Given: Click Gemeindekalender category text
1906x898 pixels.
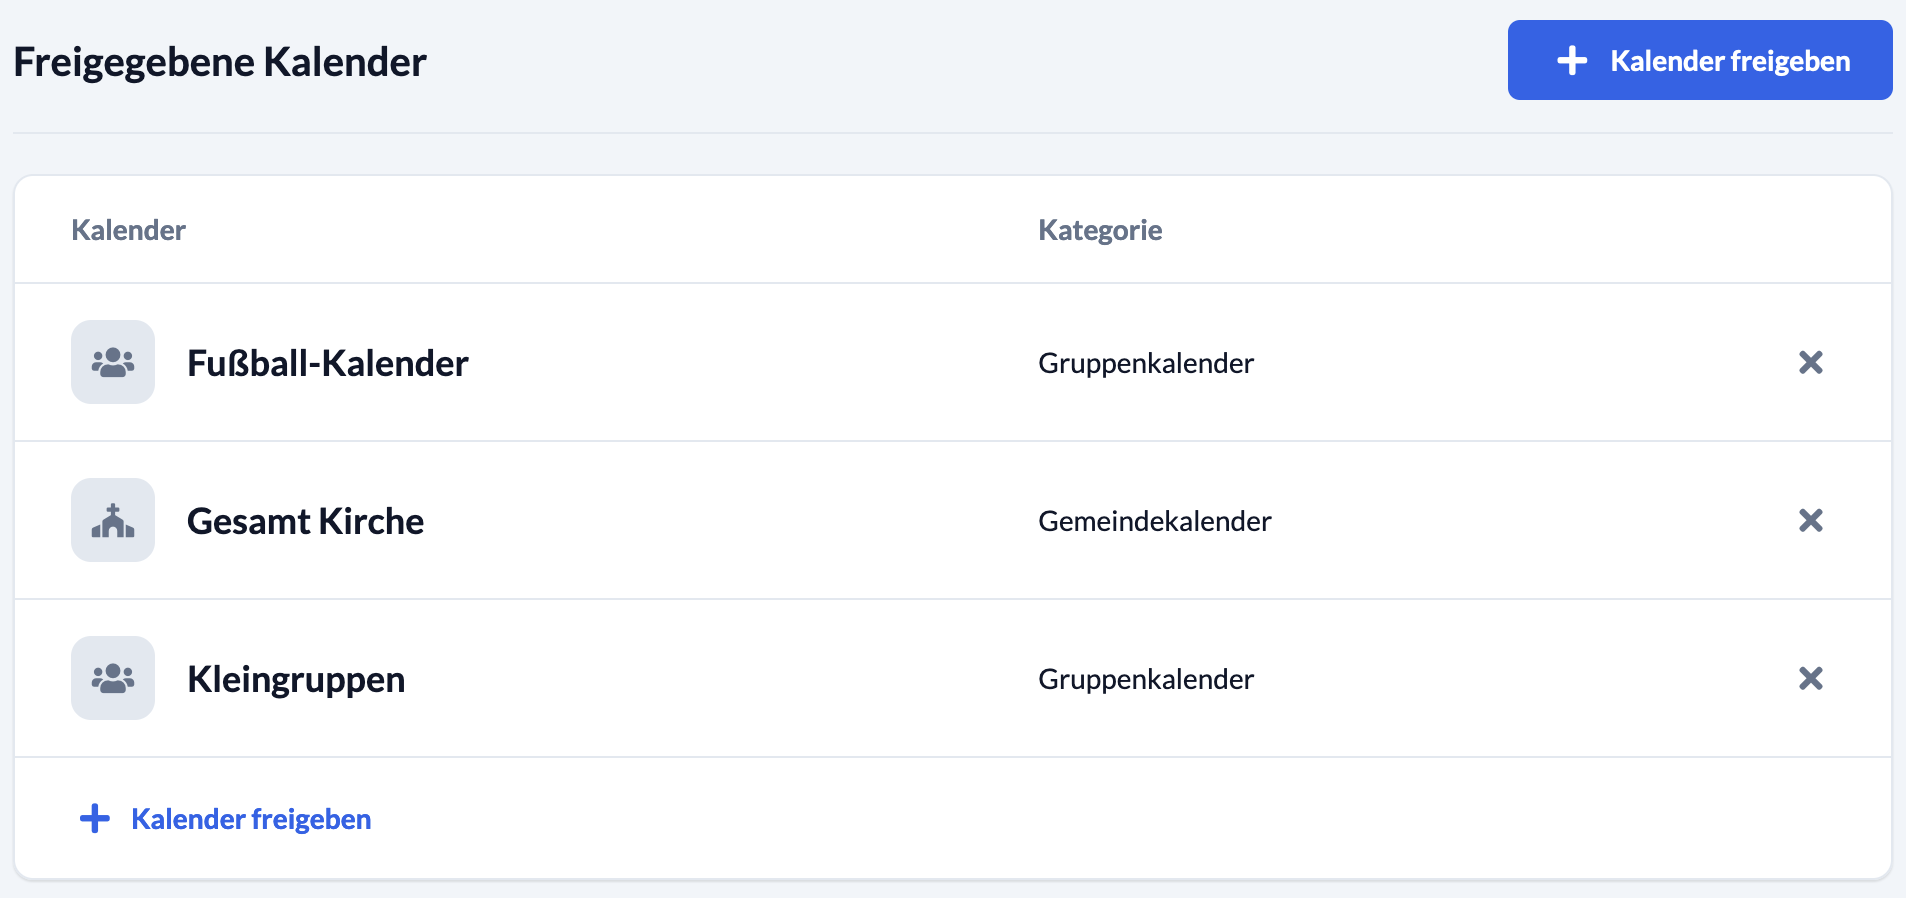Looking at the screenshot, I should [x=1155, y=521].
